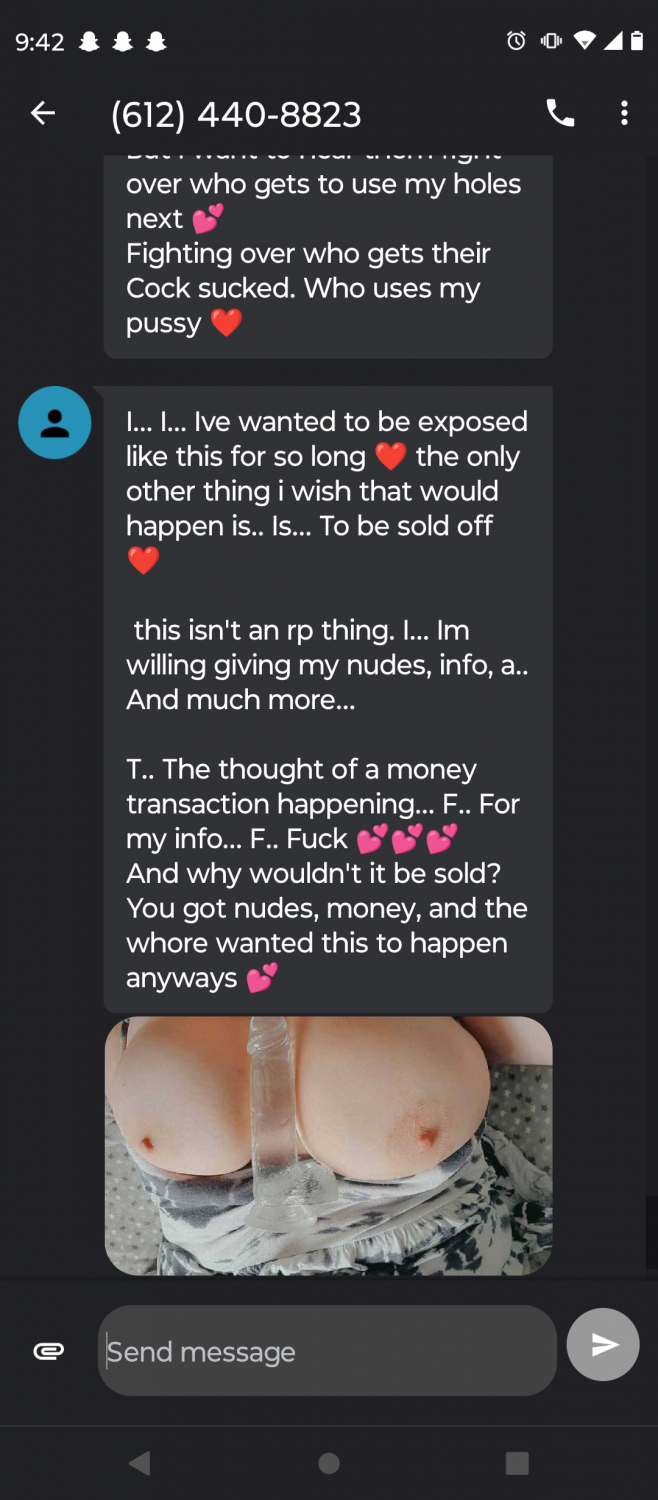Tap the battery indicator in status bar

(x=637, y=41)
